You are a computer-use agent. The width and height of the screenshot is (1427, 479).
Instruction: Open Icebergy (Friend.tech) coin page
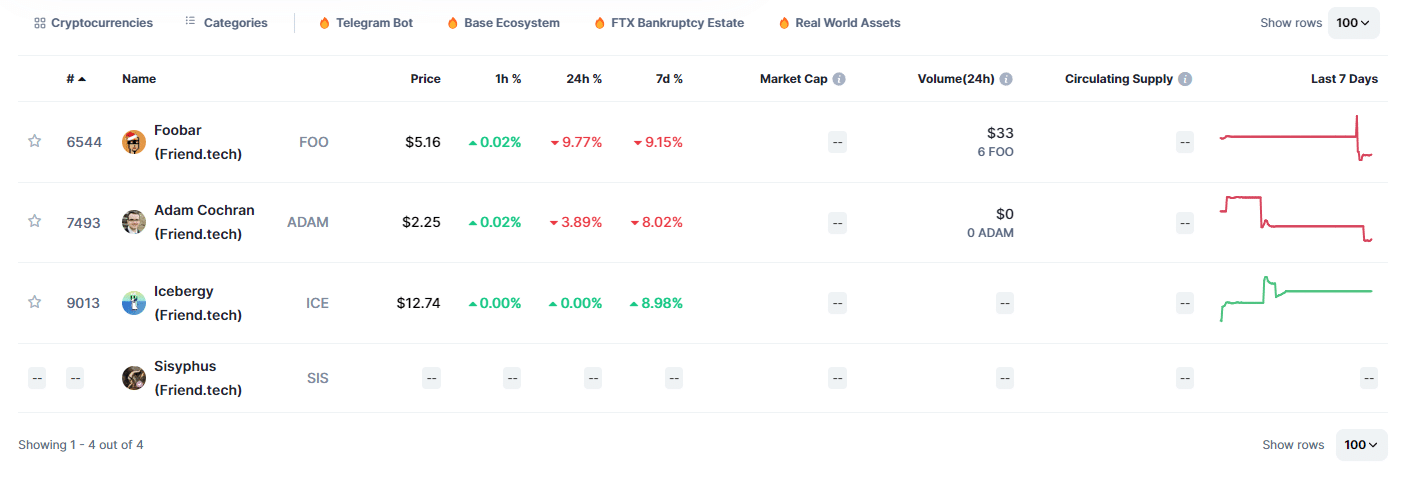point(198,303)
